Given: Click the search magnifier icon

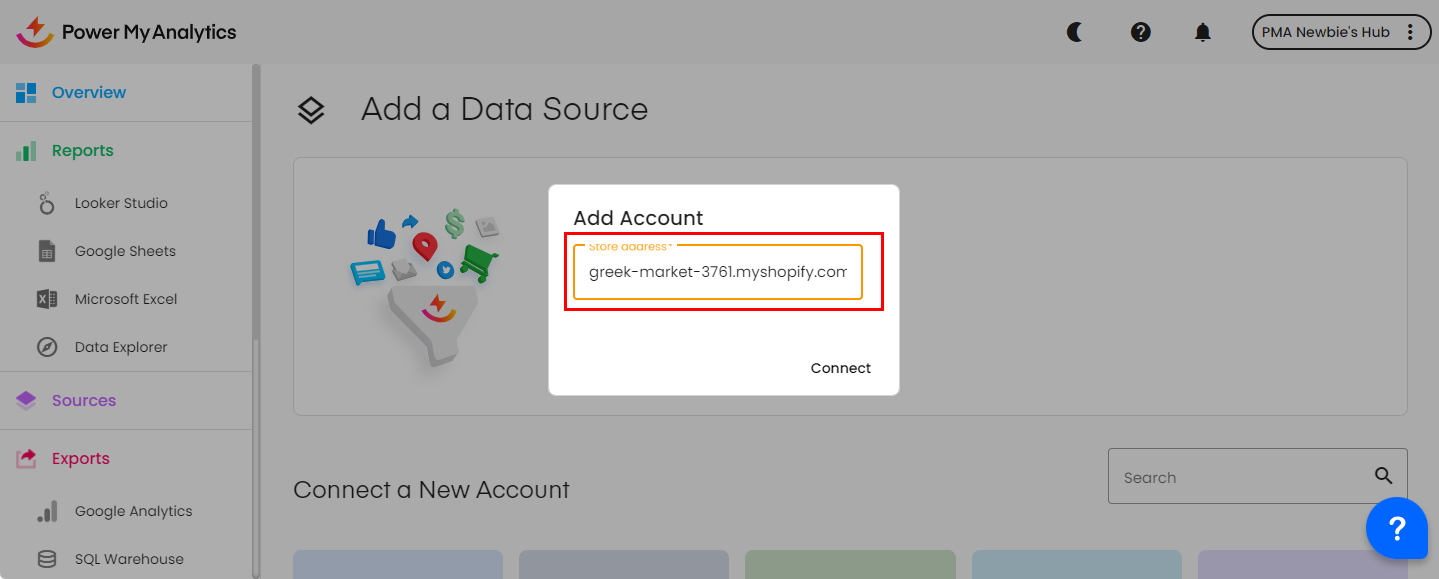Looking at the screenshot, I should tap(1383, 476).
